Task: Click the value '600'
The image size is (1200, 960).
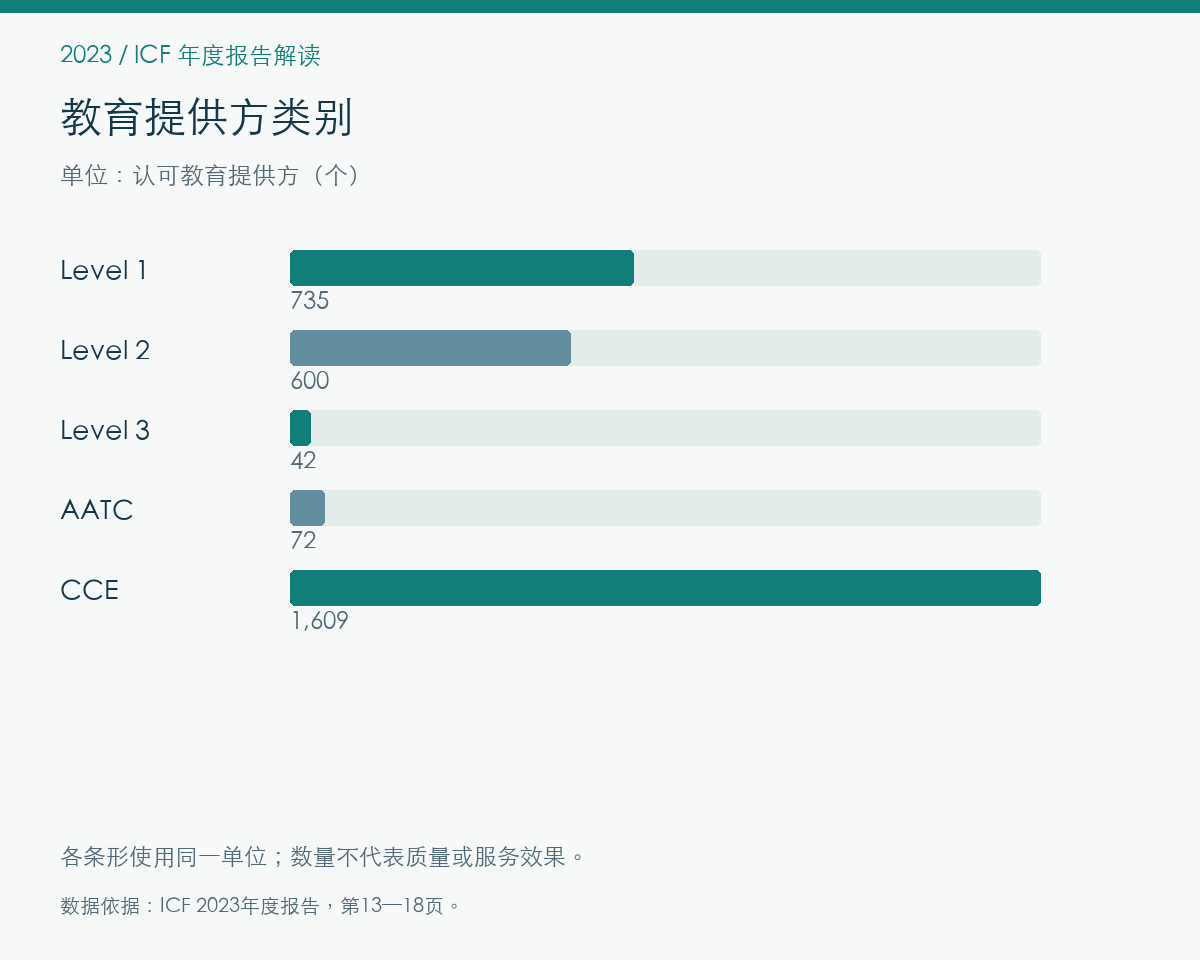Action: (x=310, y=381)
